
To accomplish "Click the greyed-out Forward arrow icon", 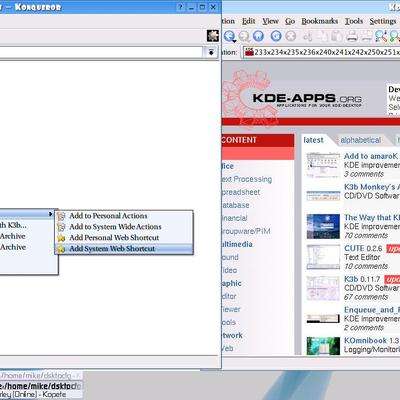I will [x=244, y=36].
